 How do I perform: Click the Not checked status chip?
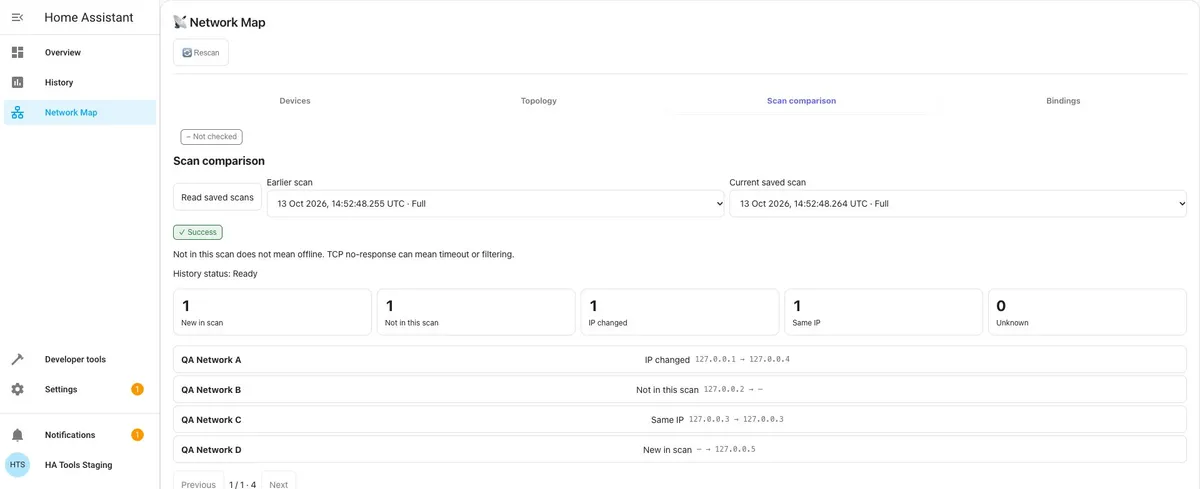coord(211,137)
